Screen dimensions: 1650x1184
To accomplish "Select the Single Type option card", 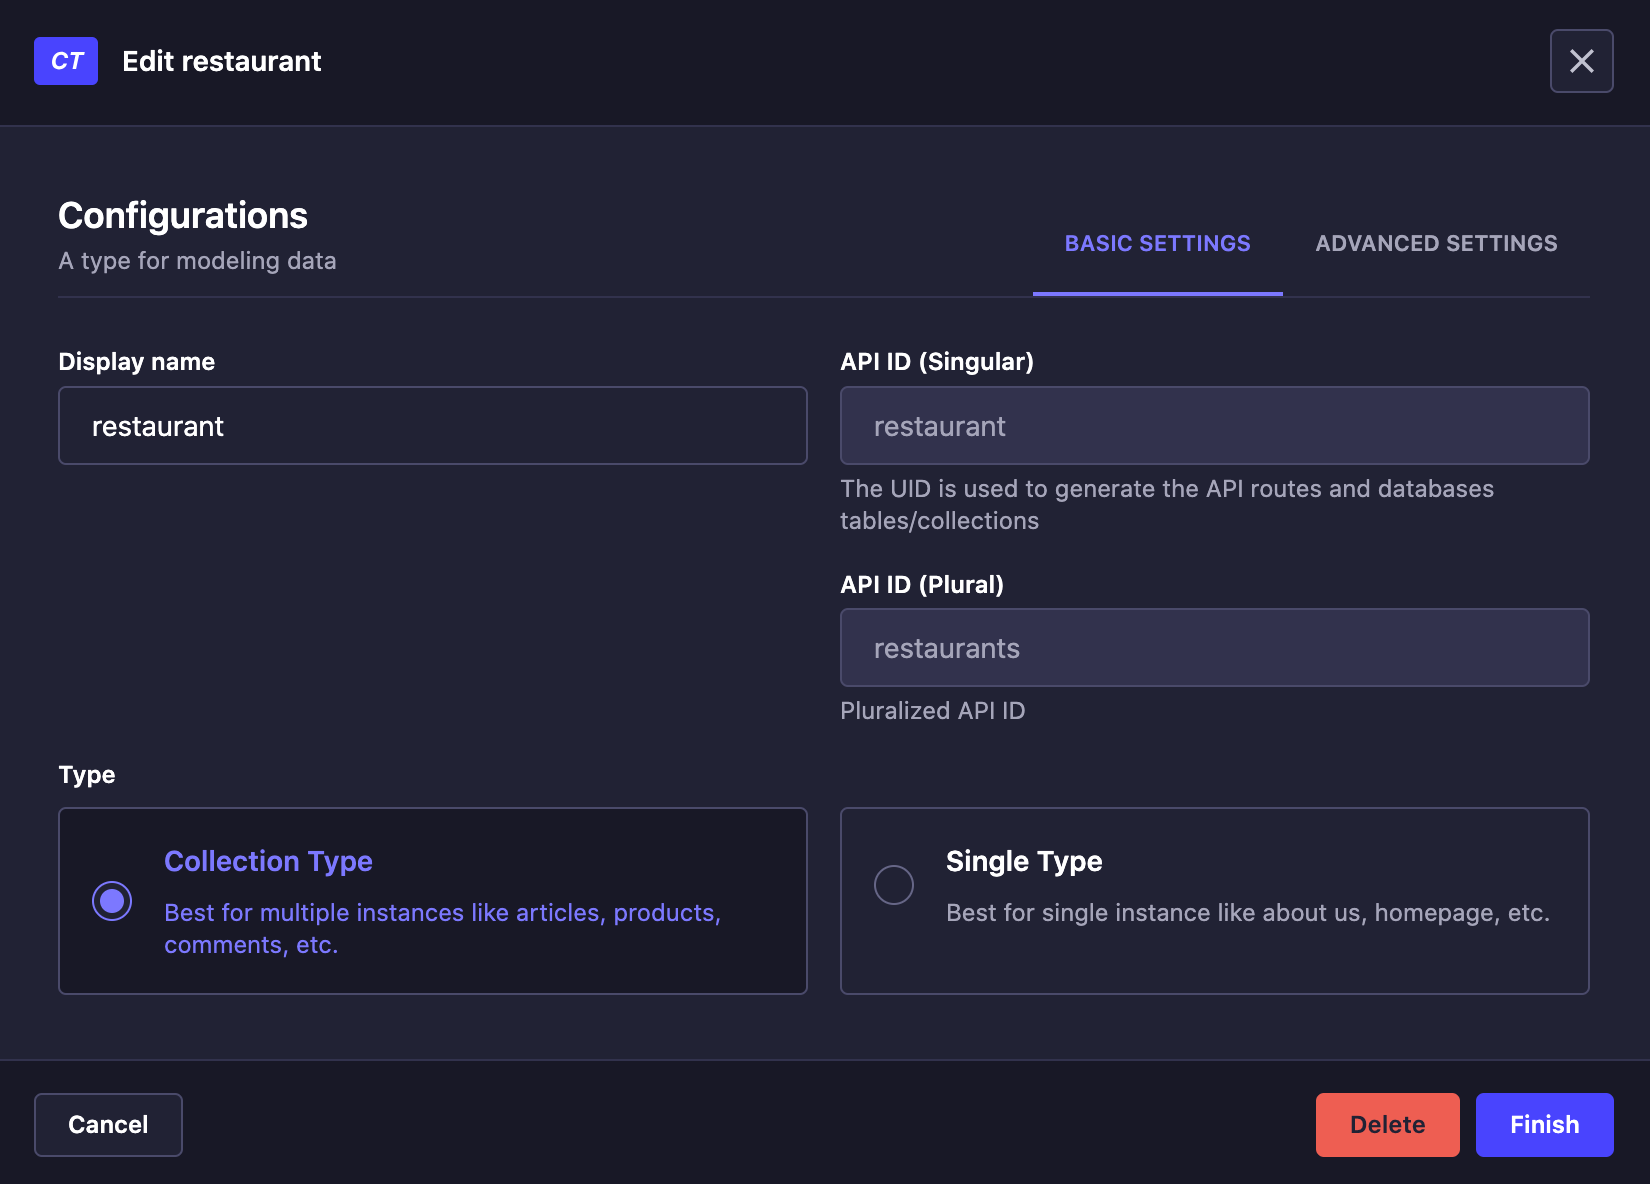I will coord(1214,900).
